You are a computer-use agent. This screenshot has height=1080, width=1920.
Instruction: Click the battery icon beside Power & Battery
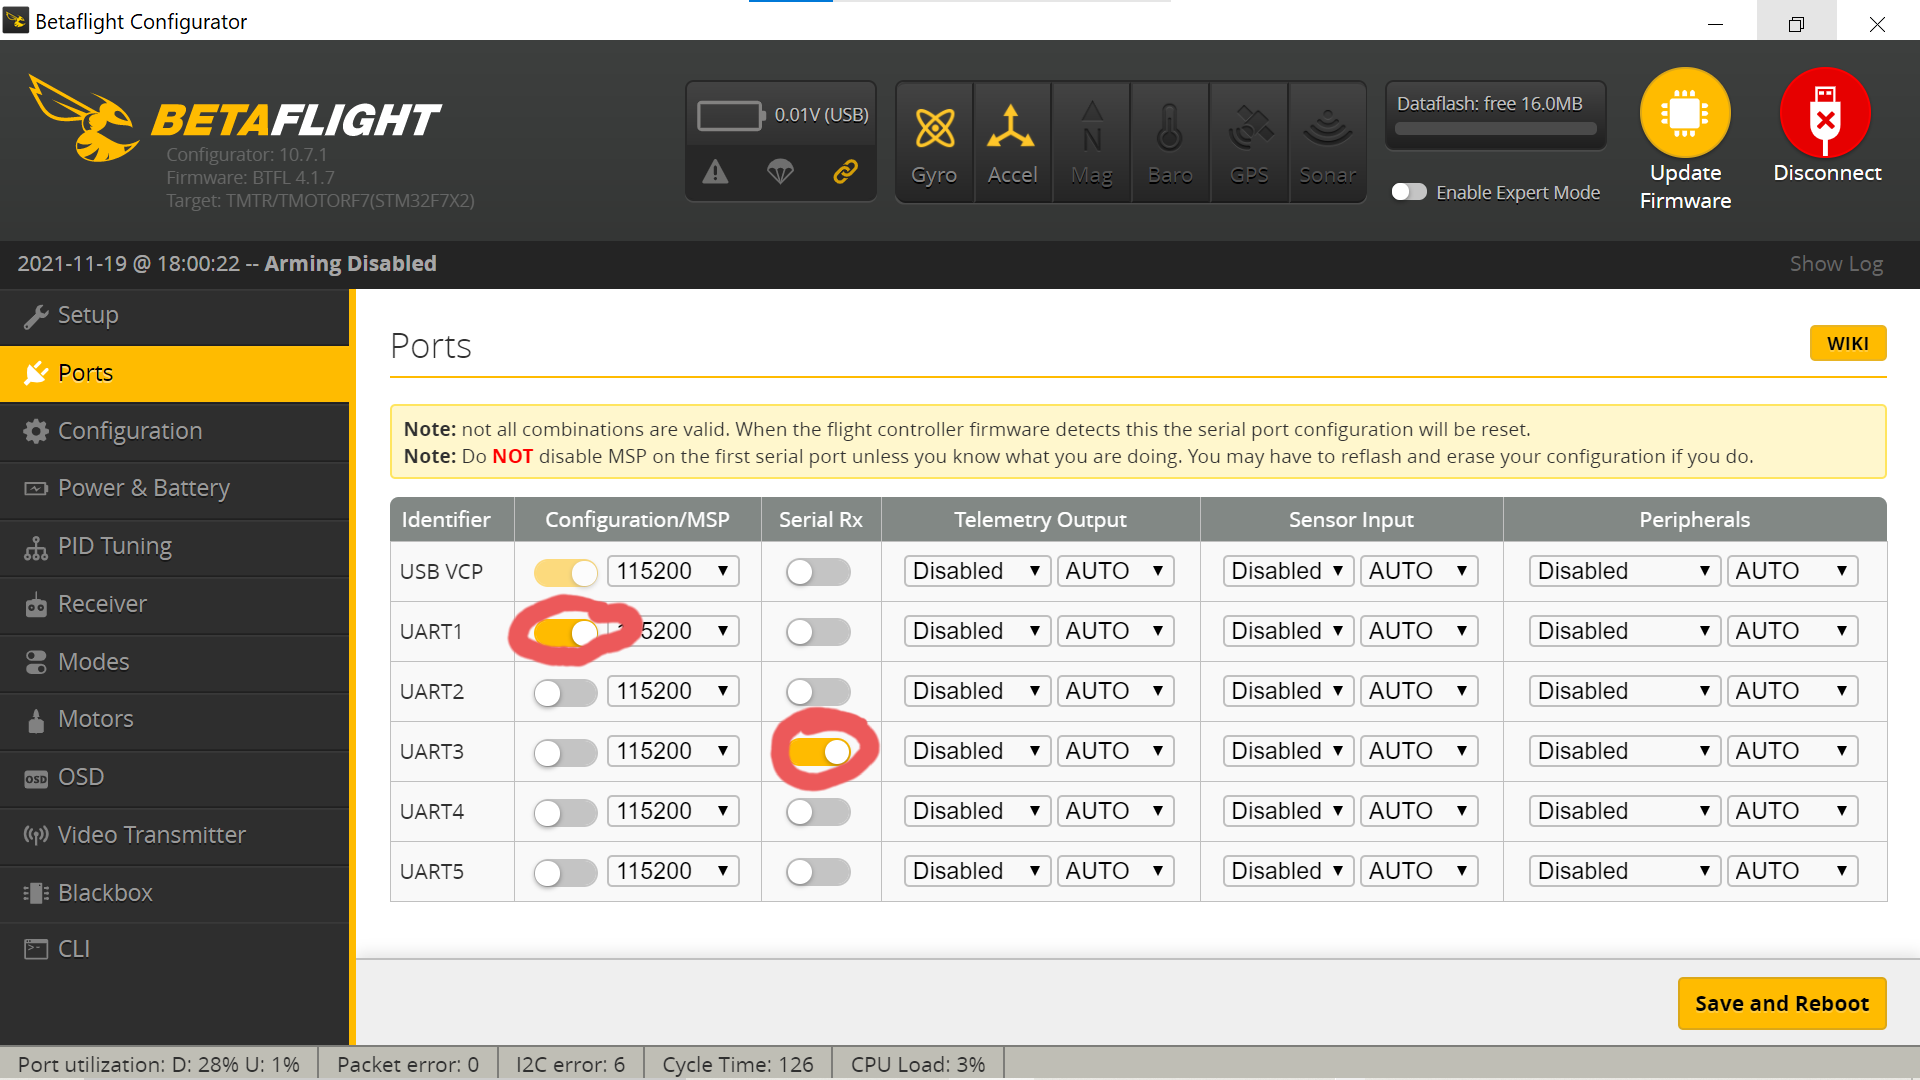point(36,489)
